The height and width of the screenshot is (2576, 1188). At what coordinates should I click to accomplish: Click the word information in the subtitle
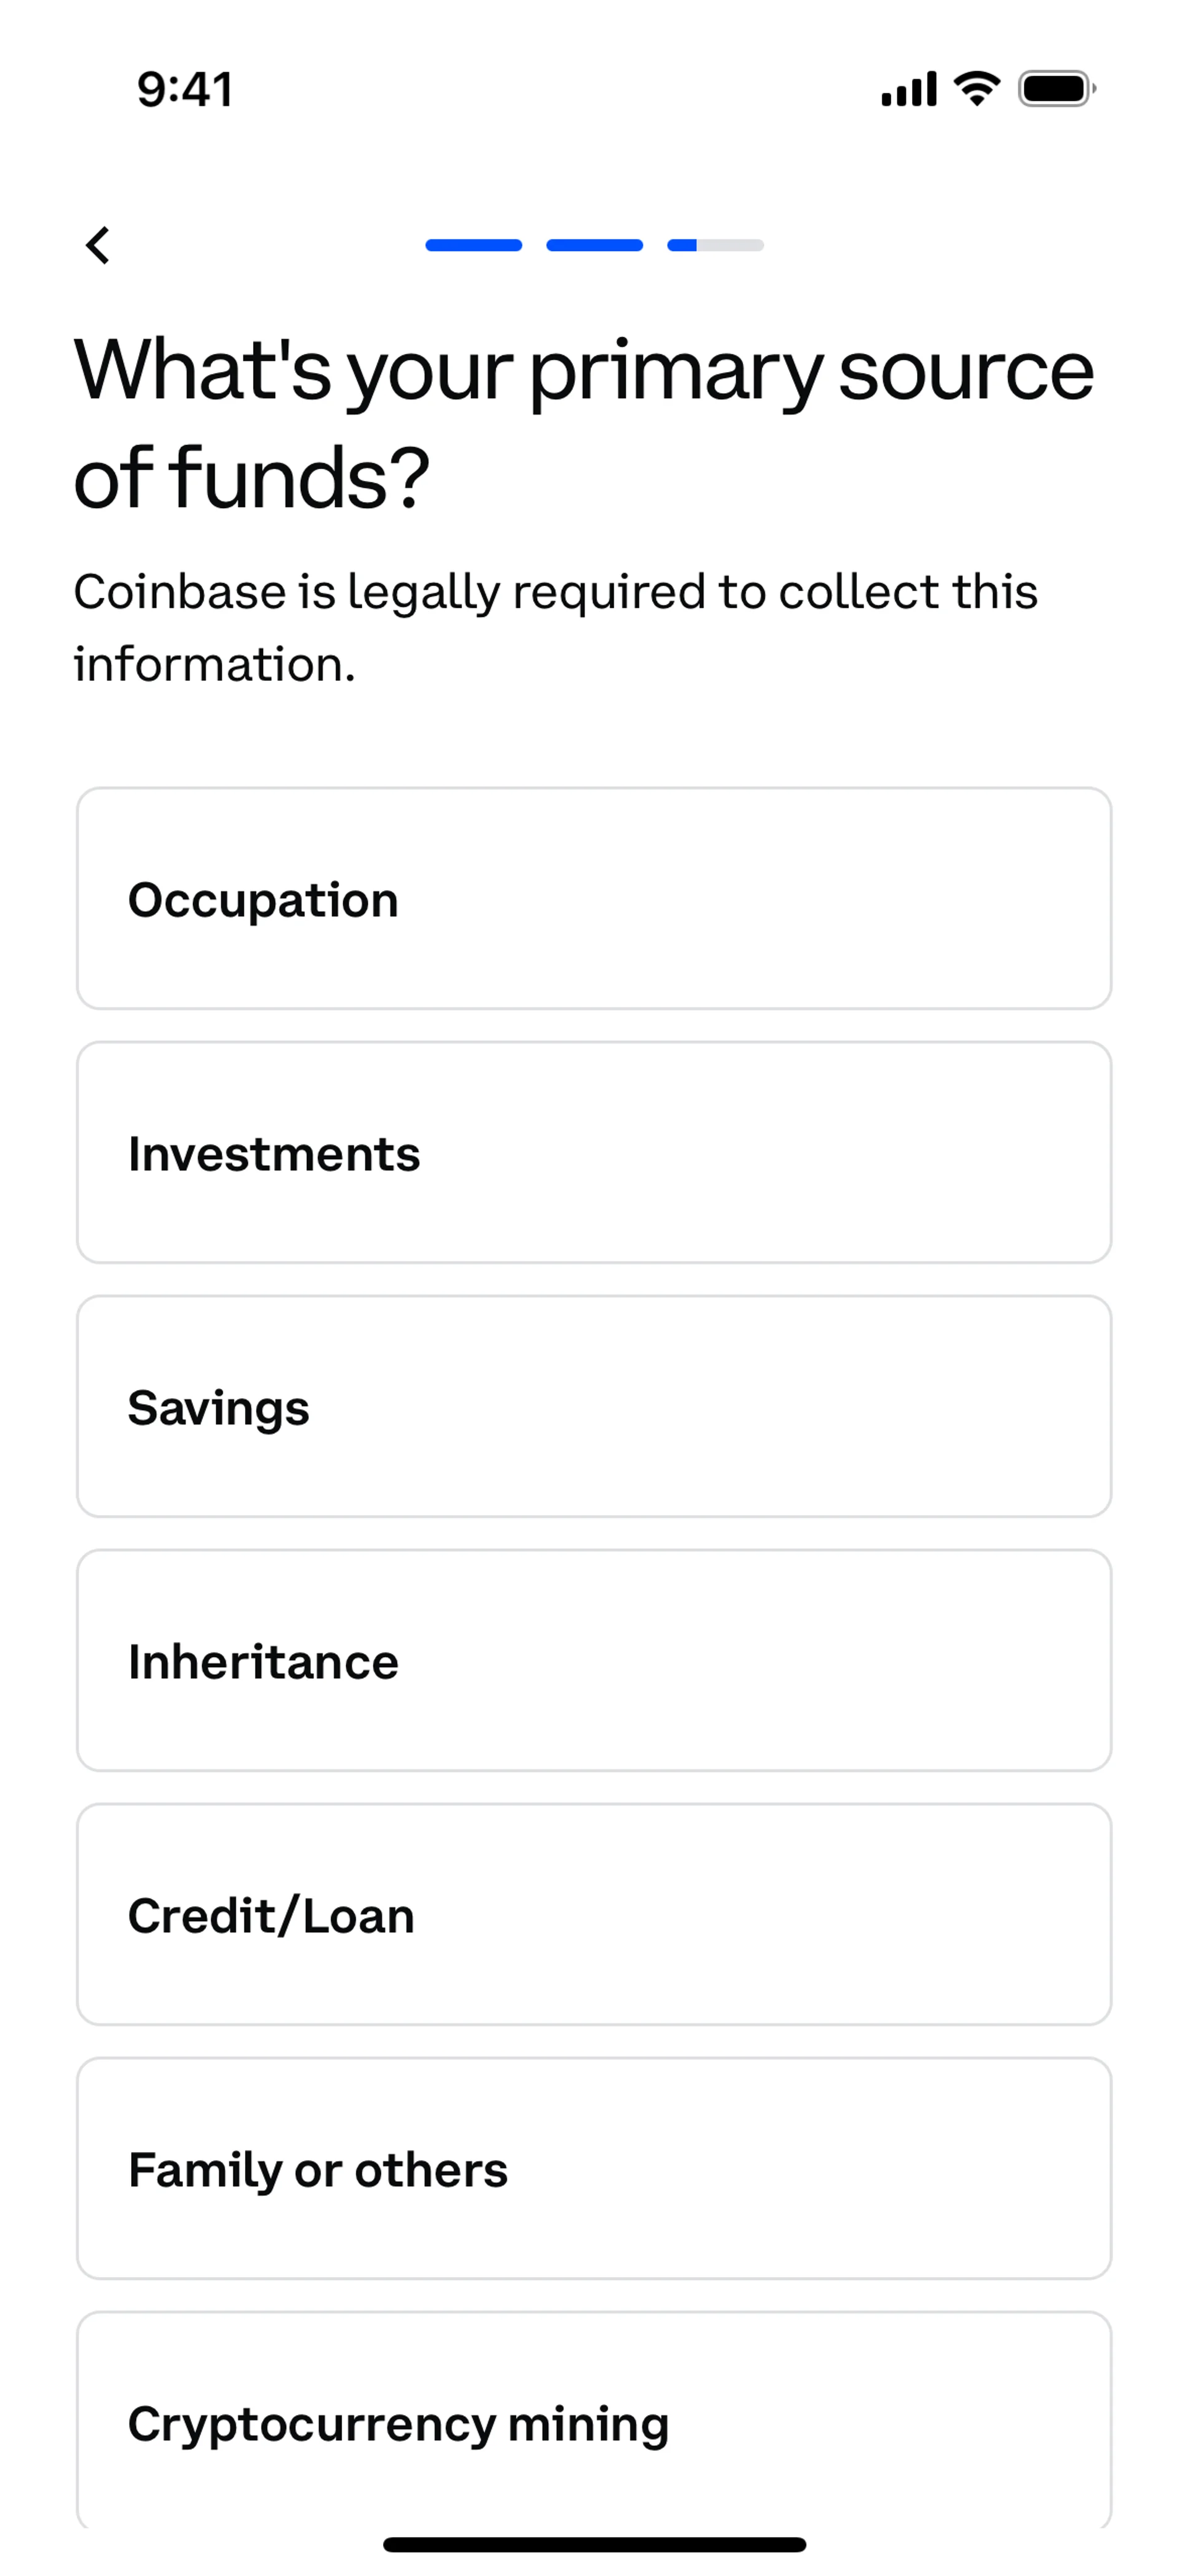(214, 664)
